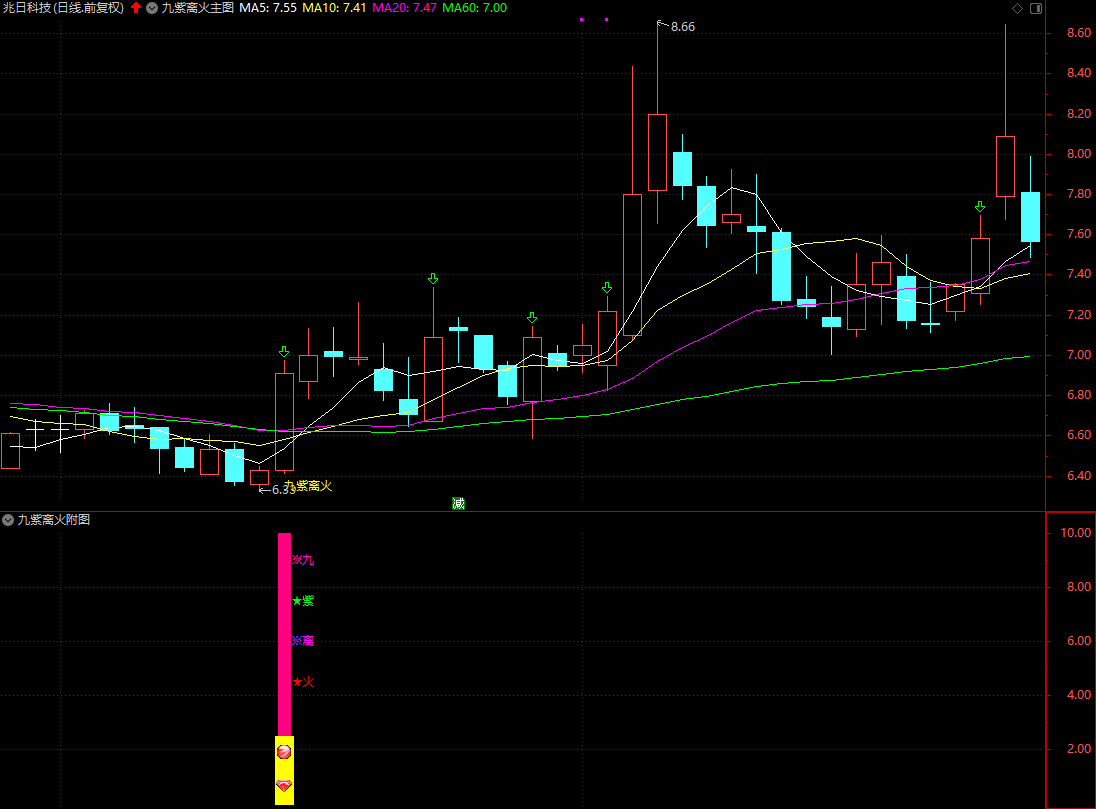
Task: Click the ★火 label in the sub-chart
Action: 303,682
